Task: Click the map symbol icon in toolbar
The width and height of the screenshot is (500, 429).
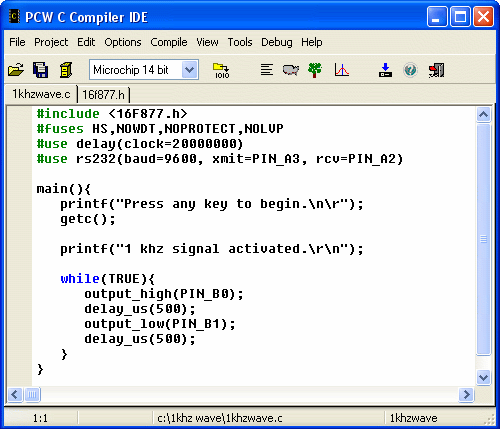Action: pos(291,70)
